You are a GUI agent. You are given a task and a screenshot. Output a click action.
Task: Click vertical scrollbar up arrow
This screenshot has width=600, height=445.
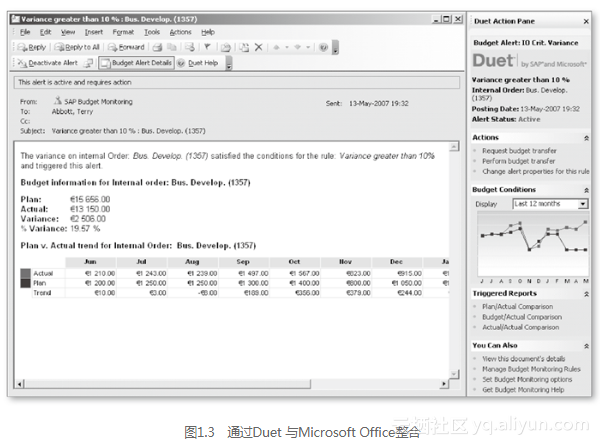click(x=454, y=147)
